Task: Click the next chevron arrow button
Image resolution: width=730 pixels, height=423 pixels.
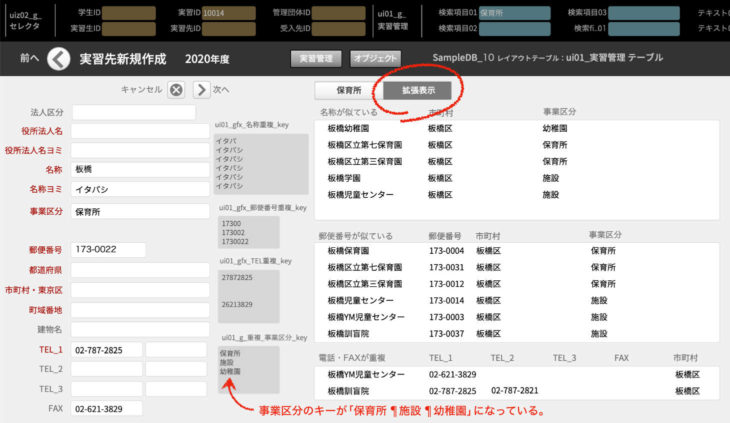Action: point(201,89)
